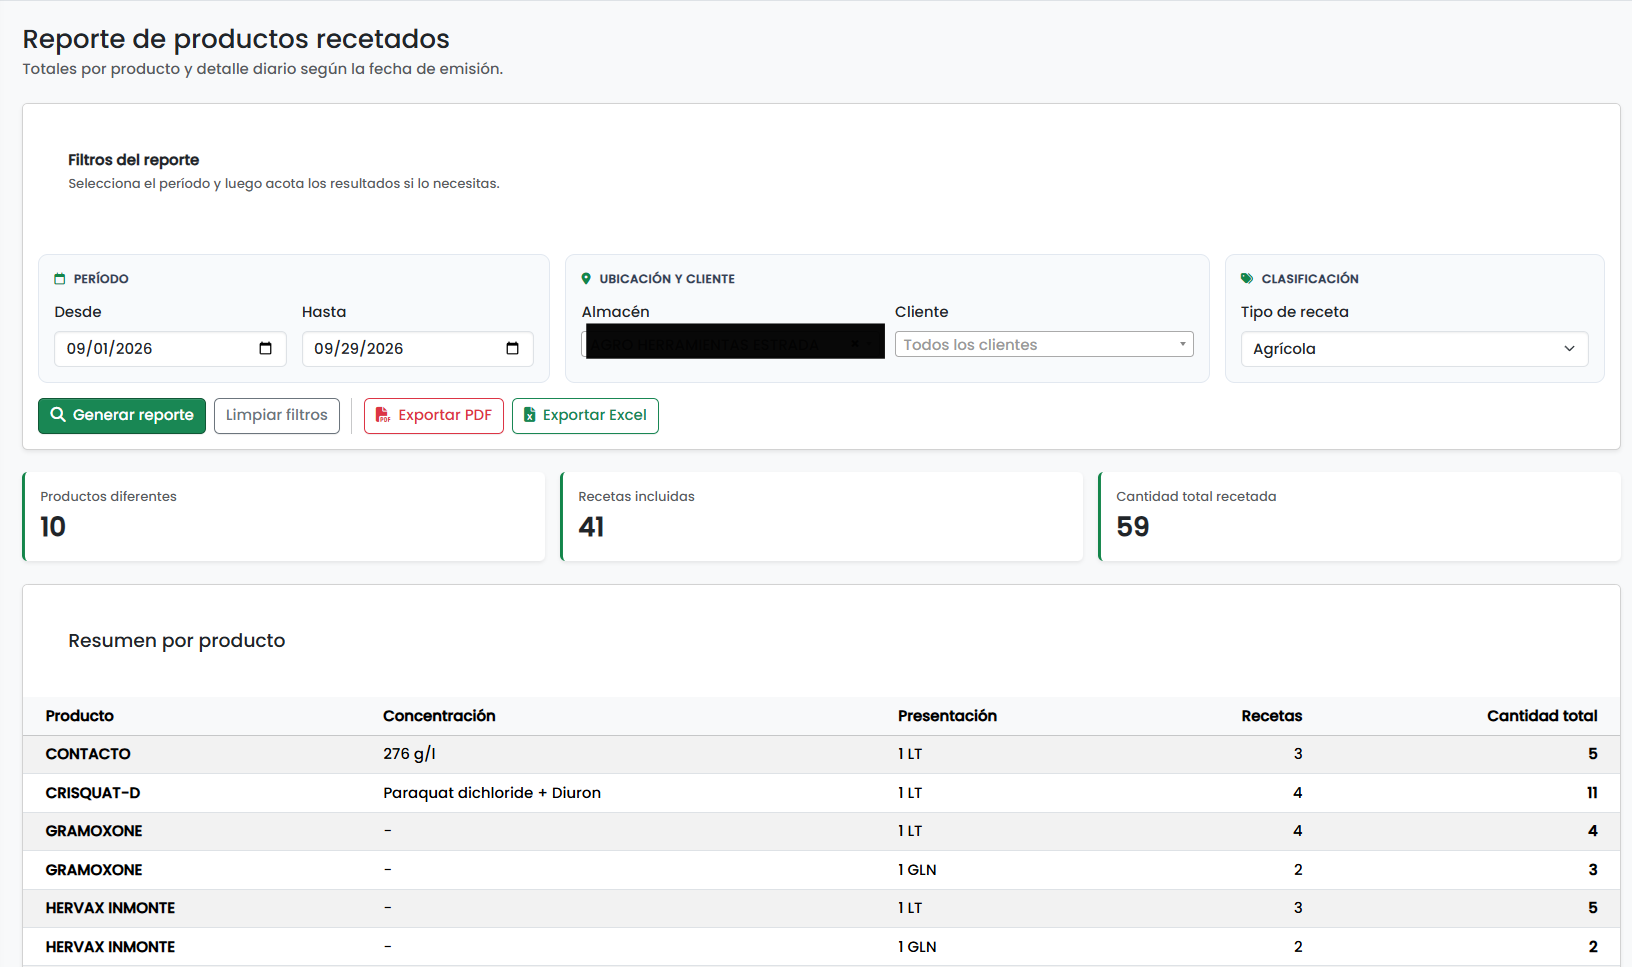Click the Exportar Excel button

tap(585, 416)
